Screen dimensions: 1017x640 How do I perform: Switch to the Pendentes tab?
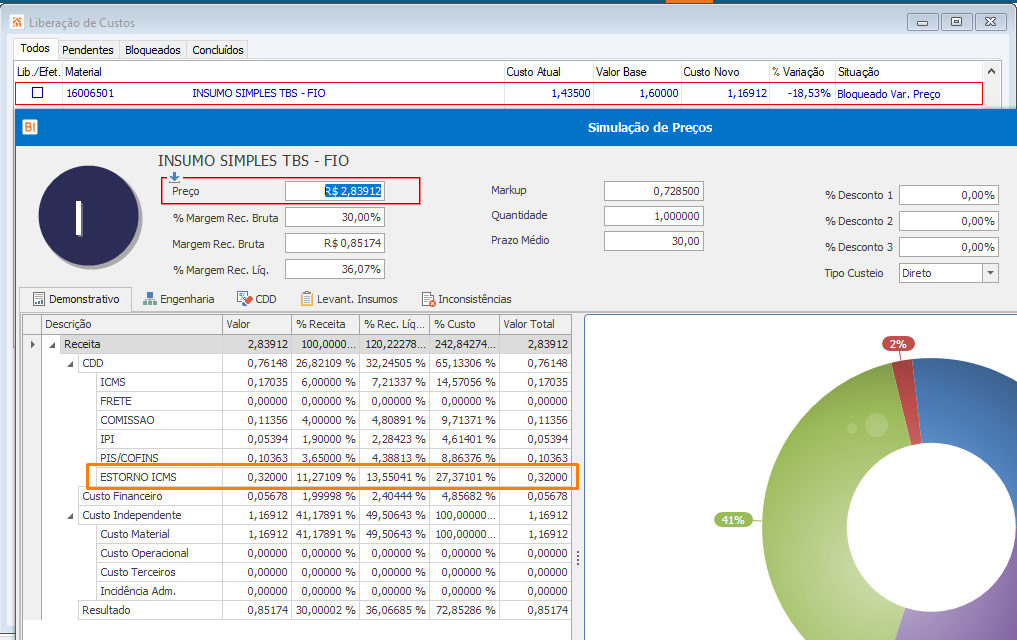(x=88, y=50)
